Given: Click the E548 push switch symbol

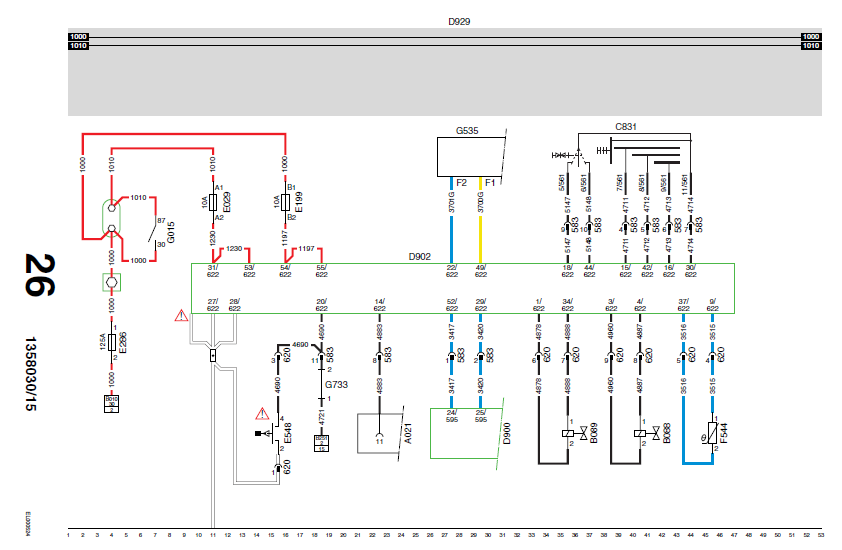Looking at the screenshot, I should (x=270, y=433).
